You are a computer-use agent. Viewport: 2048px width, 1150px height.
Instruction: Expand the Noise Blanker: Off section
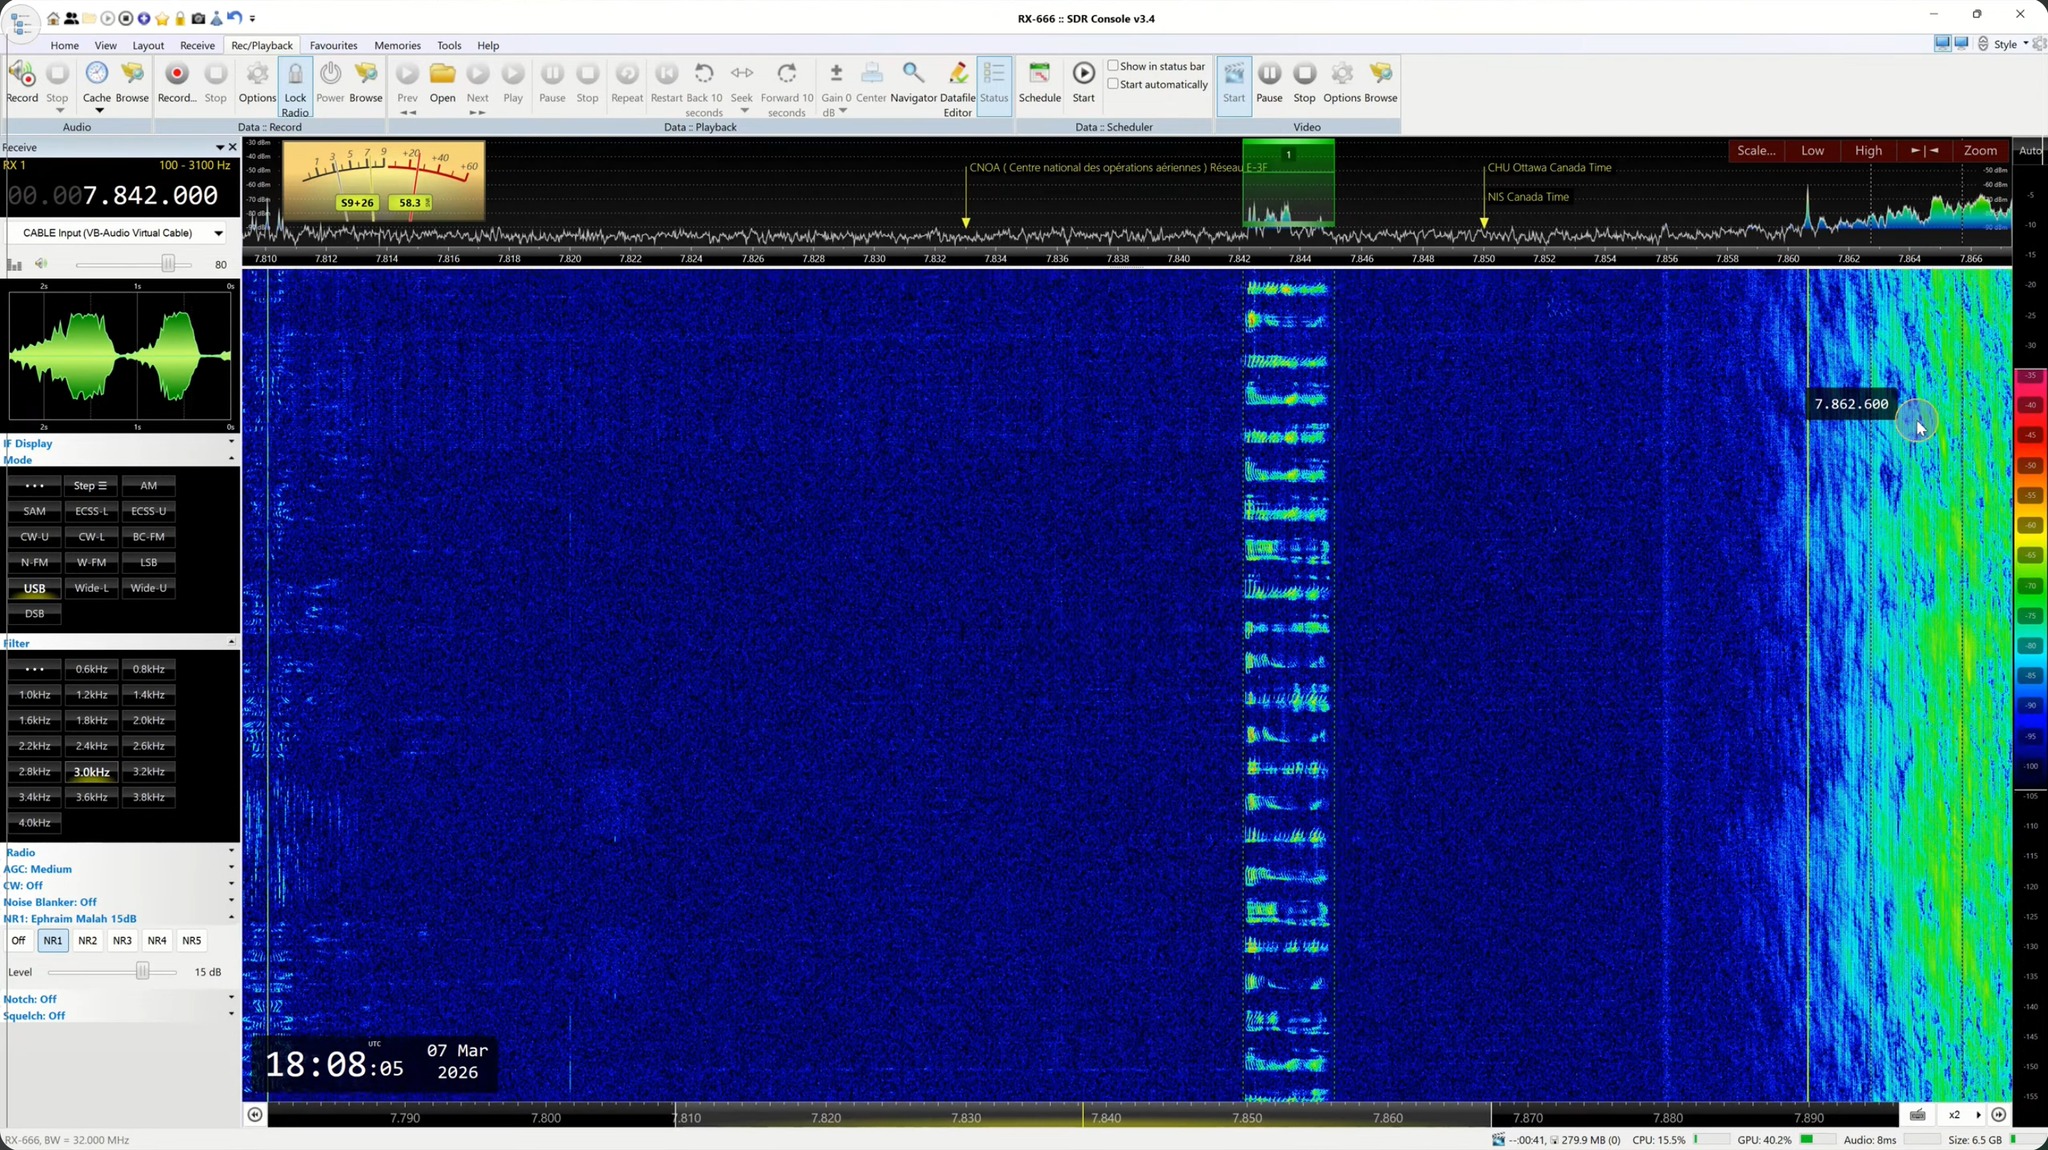[x=231, y=901]
